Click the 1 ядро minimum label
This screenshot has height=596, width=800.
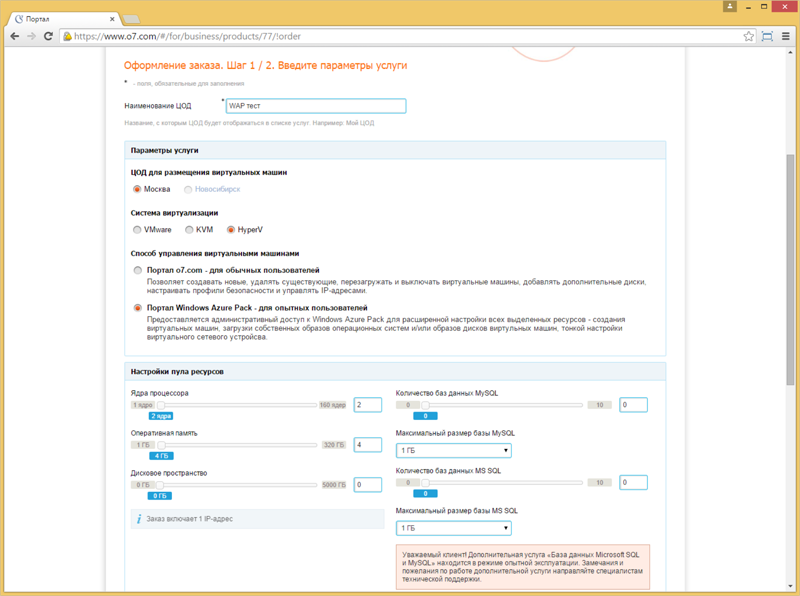[x=143, y=405]
